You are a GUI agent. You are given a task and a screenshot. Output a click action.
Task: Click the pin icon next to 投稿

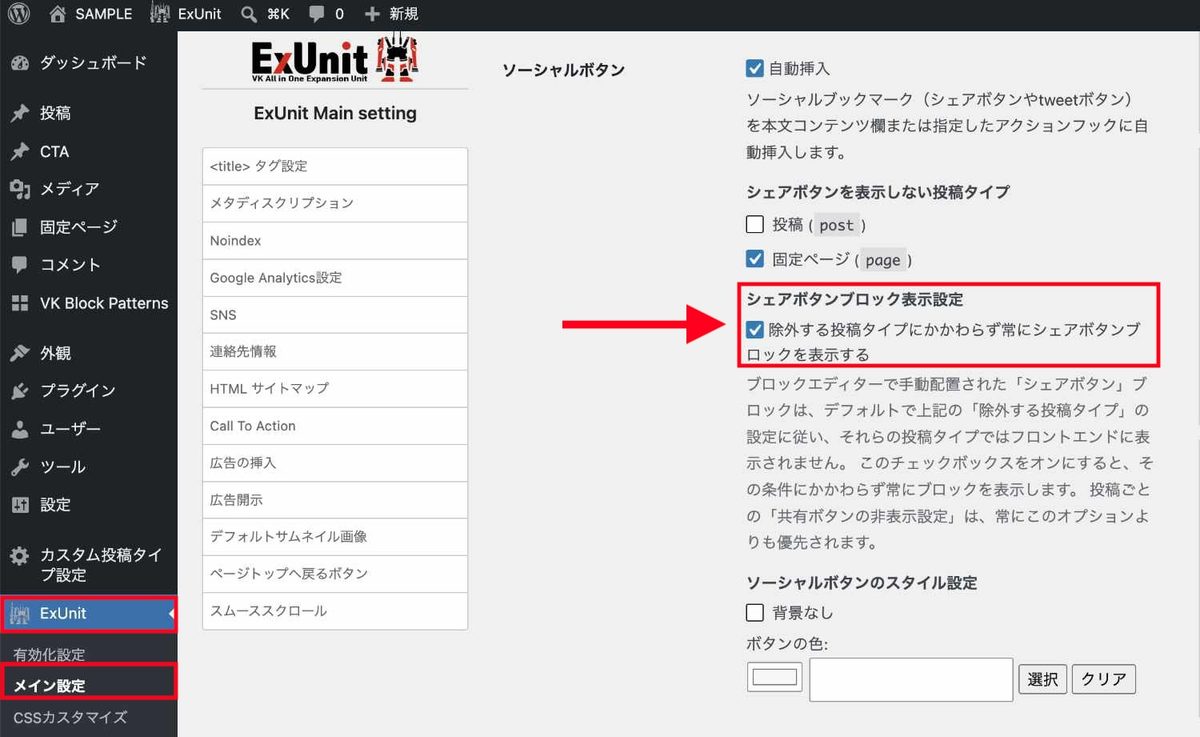click(x=20, y=113)
